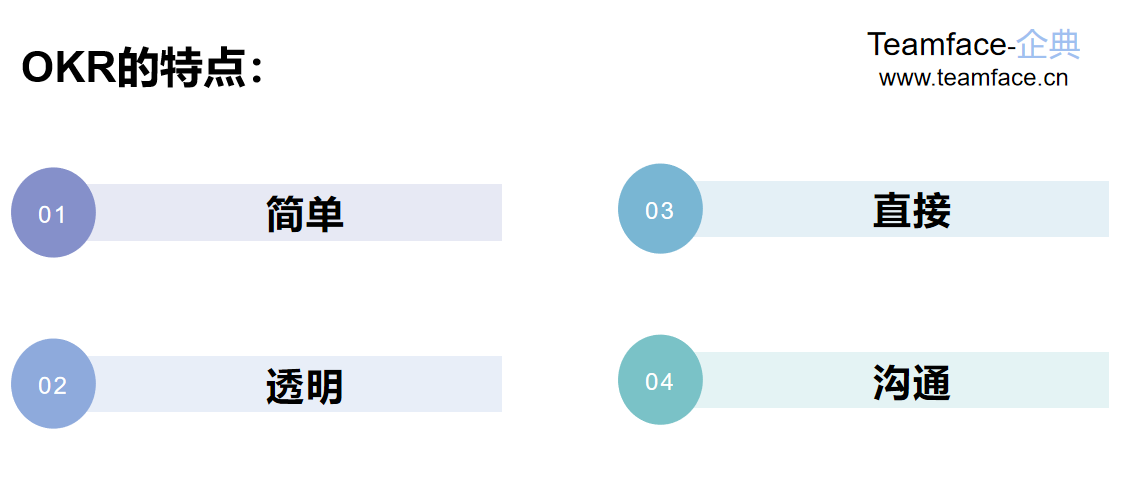1147x483 pixels.
Task: Click the number 01 text
Action: (x=52, y=214)
